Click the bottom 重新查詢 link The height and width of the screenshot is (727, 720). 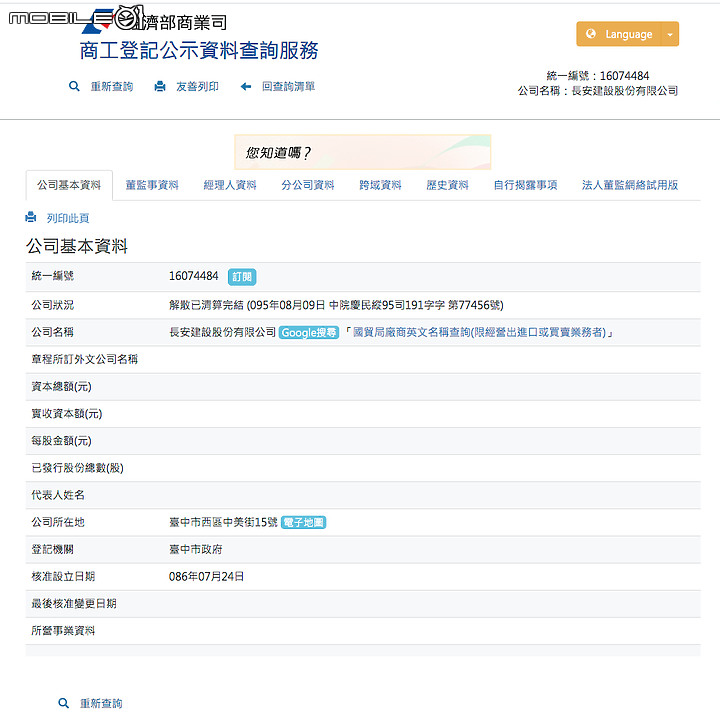101,703
